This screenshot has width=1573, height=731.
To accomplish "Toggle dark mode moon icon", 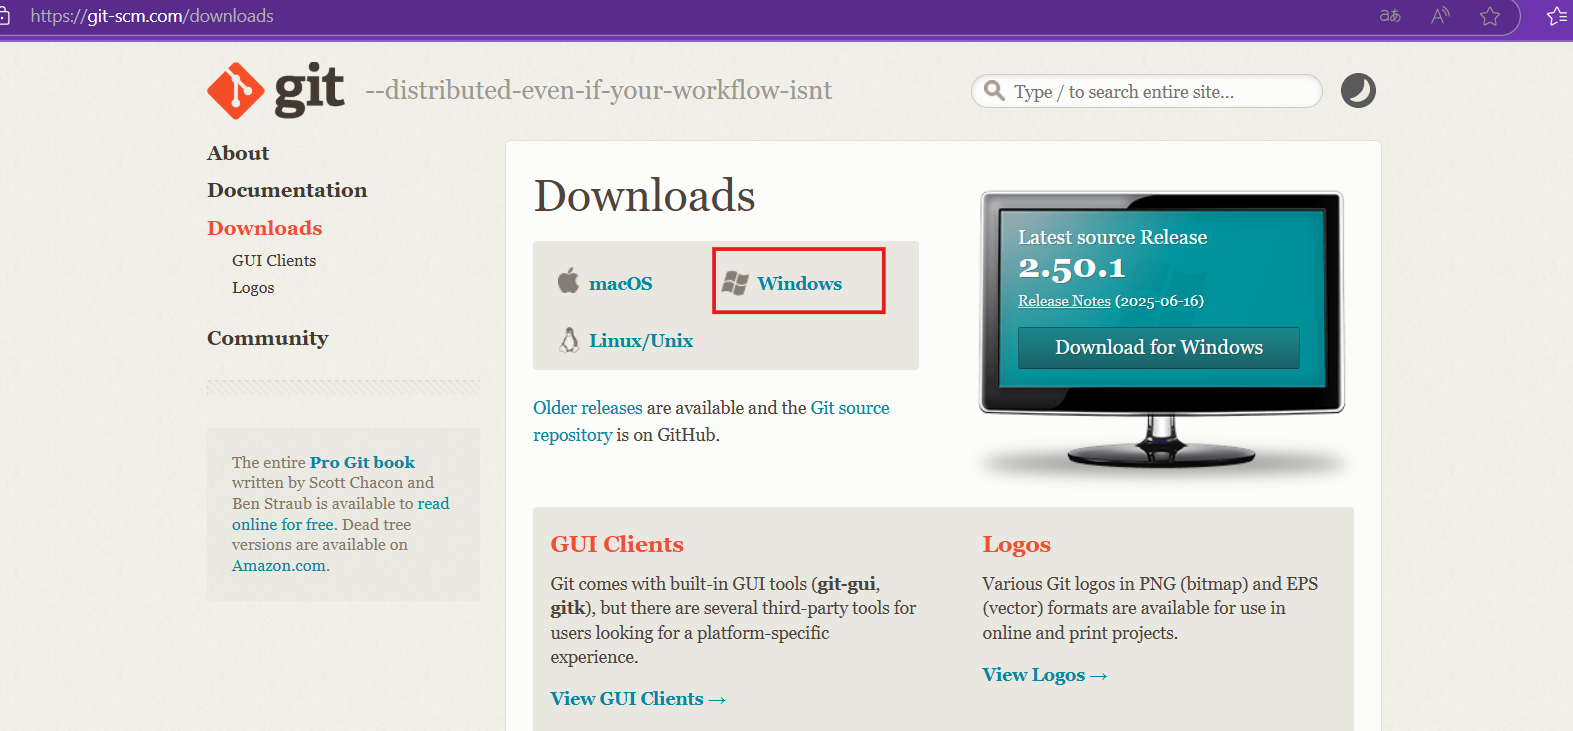I will [1358, 91].
